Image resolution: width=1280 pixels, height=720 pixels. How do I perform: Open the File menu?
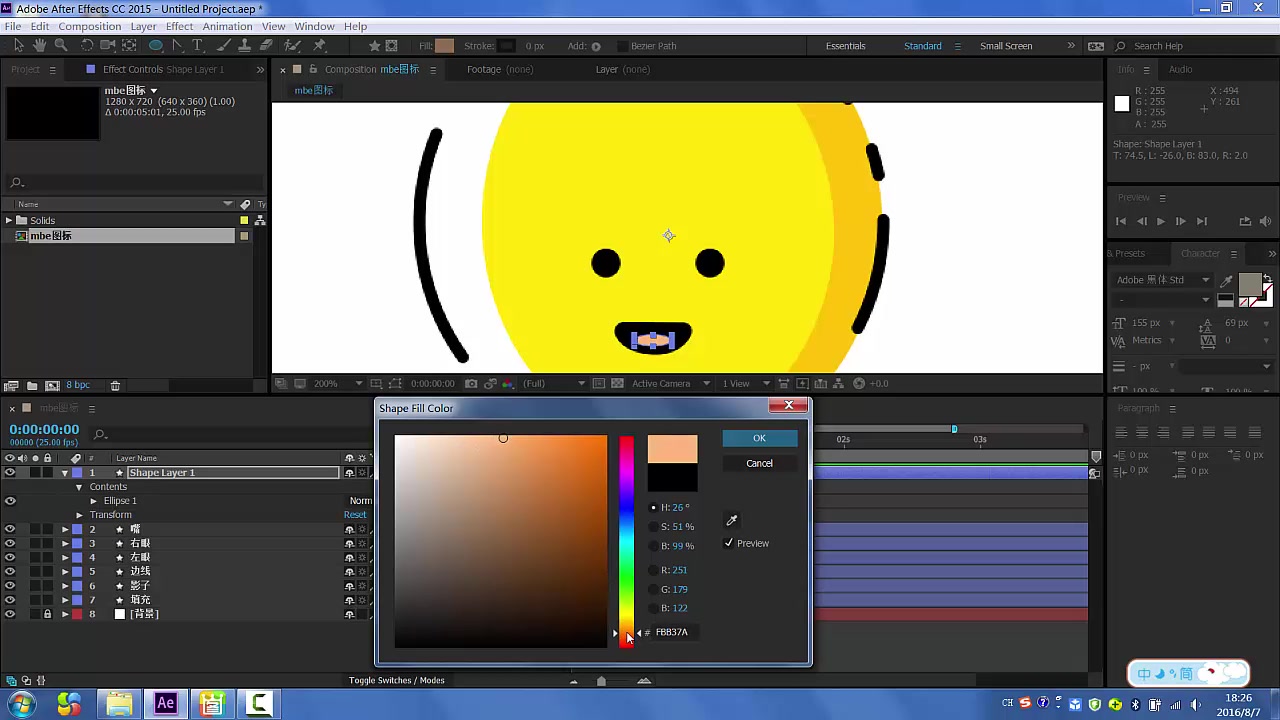coord(13,26)
